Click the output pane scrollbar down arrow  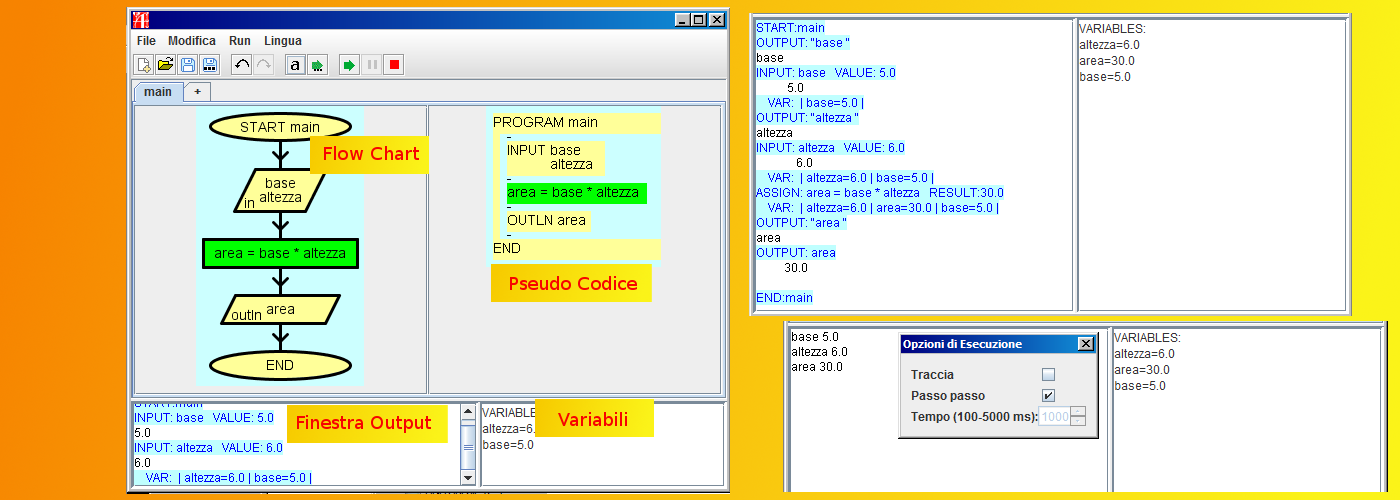[x=468, y=478]
